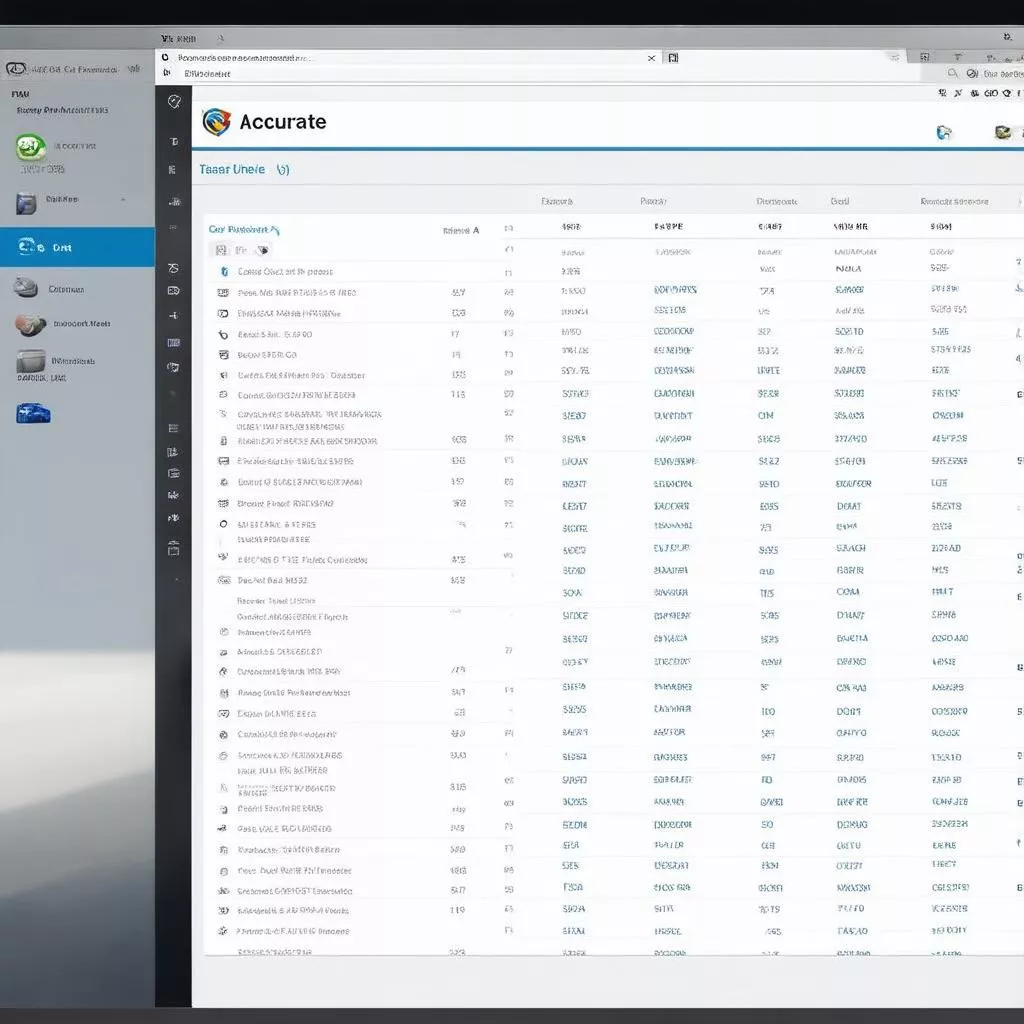Open the green icon in left panel
This screenshot has width=1024, height=1024.
tap(30, 147)
